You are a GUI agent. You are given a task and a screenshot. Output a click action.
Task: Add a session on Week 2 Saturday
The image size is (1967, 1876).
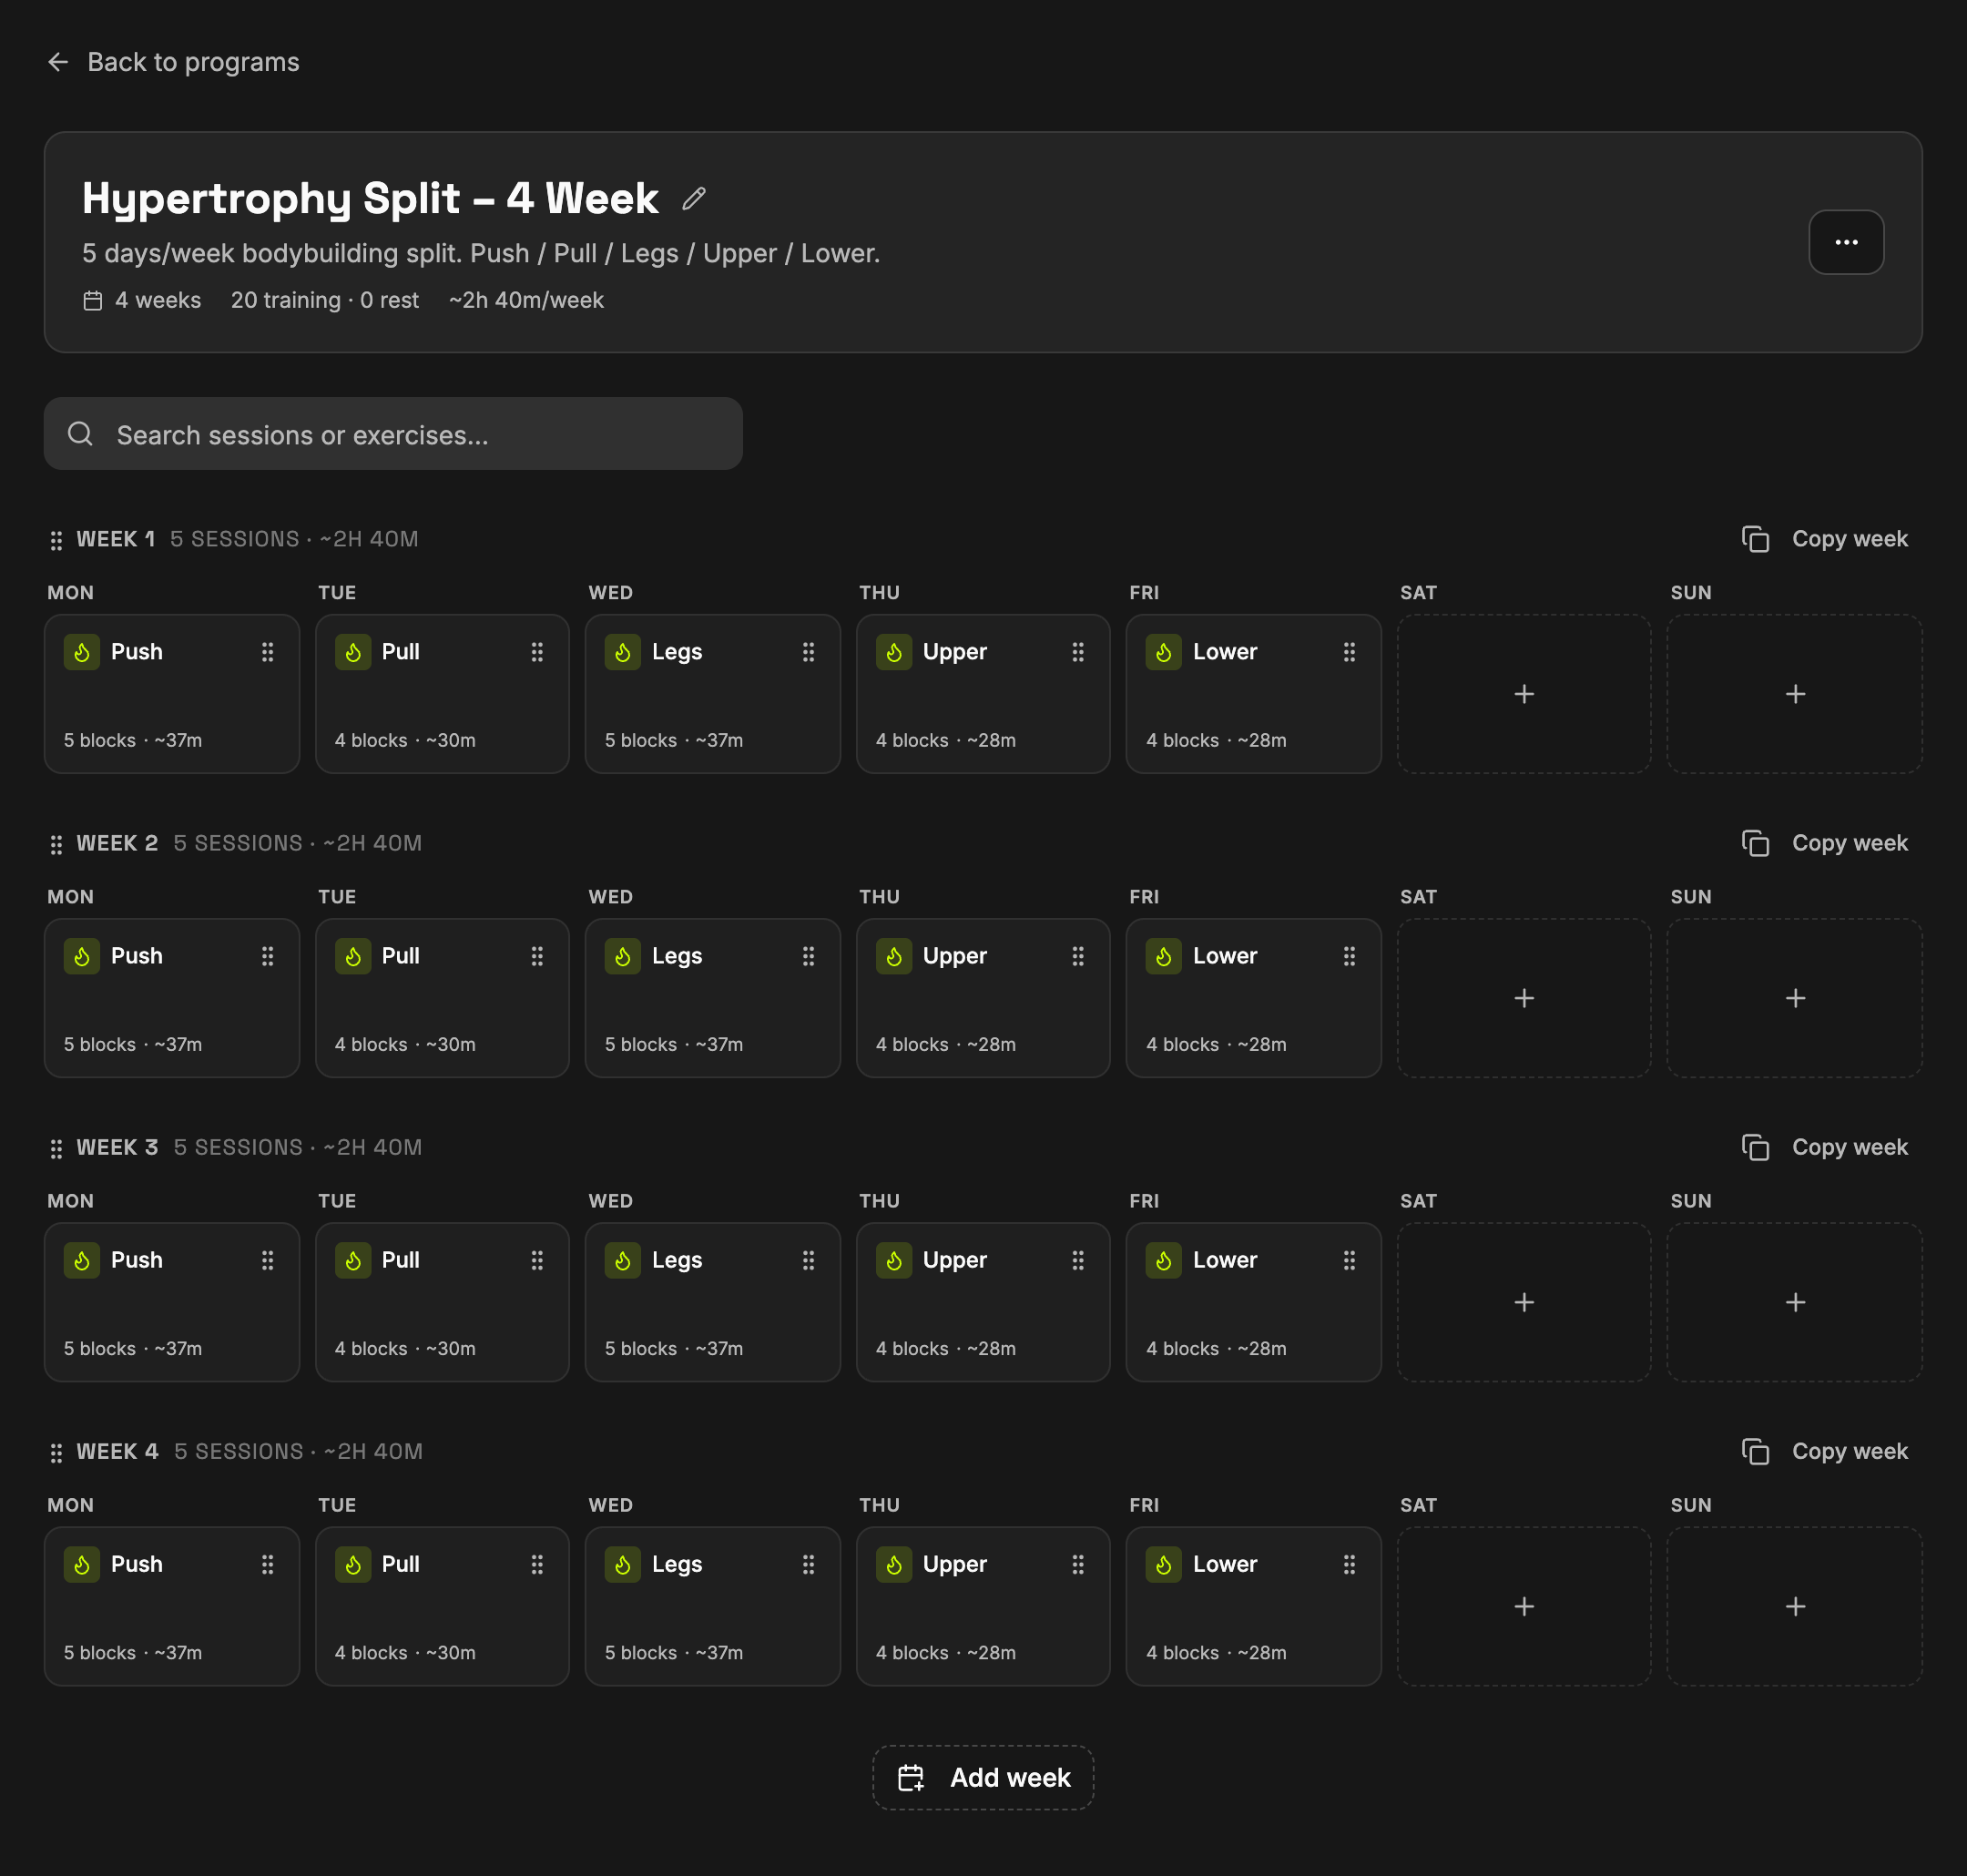click(x=1524, y=998)
